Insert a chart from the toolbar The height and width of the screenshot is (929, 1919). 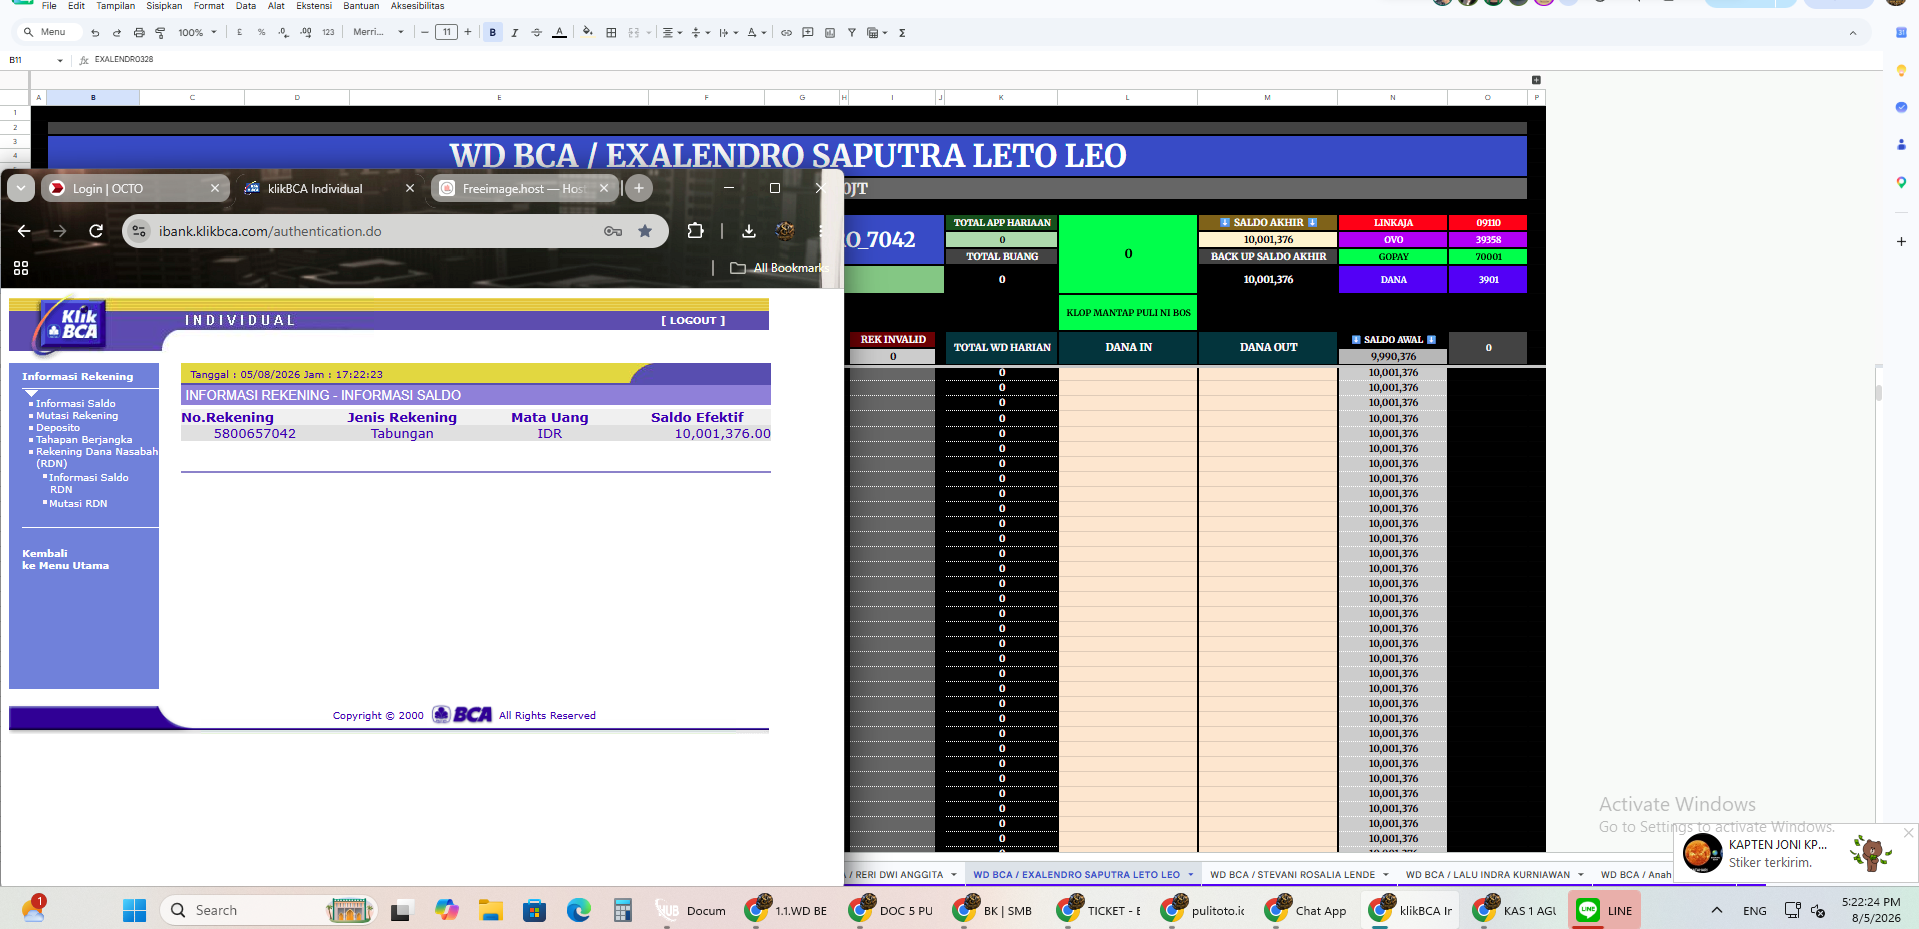(830, 33)
